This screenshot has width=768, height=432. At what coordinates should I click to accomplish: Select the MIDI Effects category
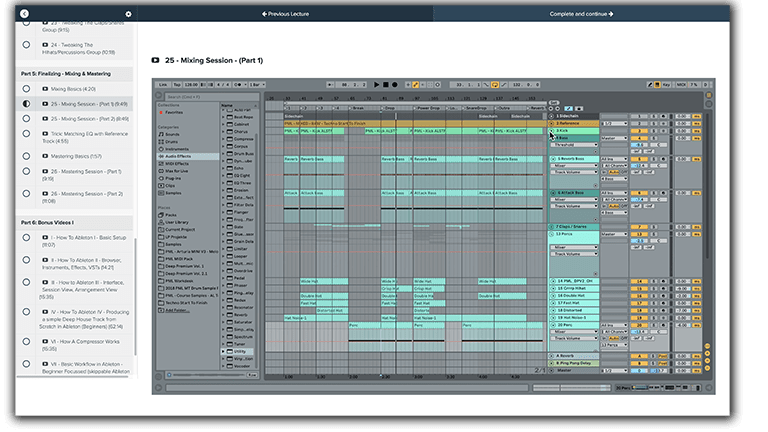(173, 164)
